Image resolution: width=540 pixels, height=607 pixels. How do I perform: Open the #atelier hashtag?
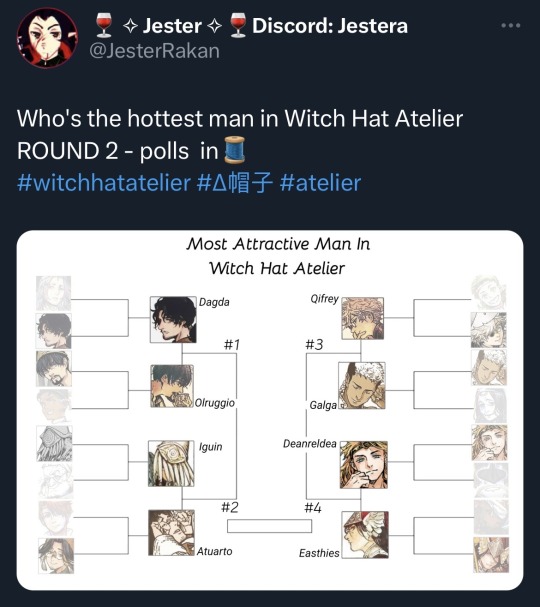pos(320,183)
